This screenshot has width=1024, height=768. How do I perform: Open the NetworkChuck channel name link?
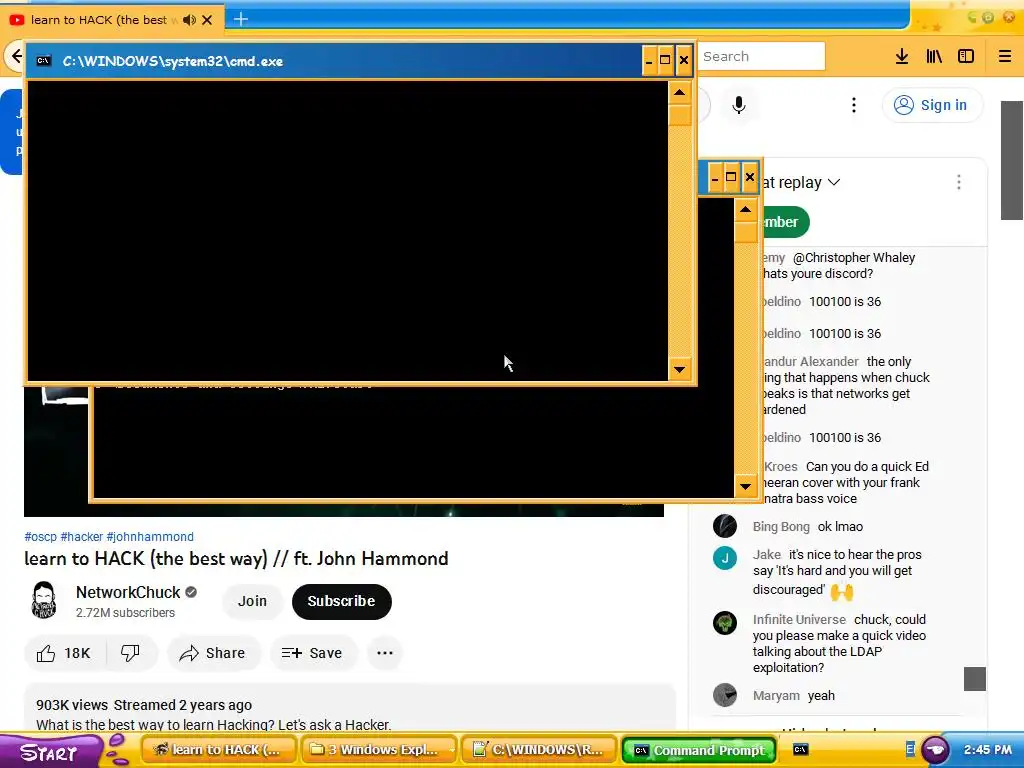[x=128, y=592]
